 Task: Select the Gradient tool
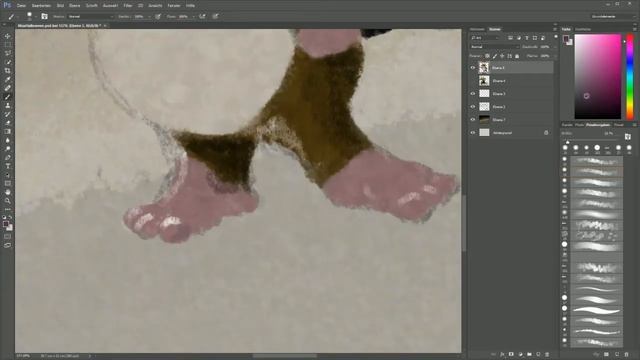click(7, 131)
